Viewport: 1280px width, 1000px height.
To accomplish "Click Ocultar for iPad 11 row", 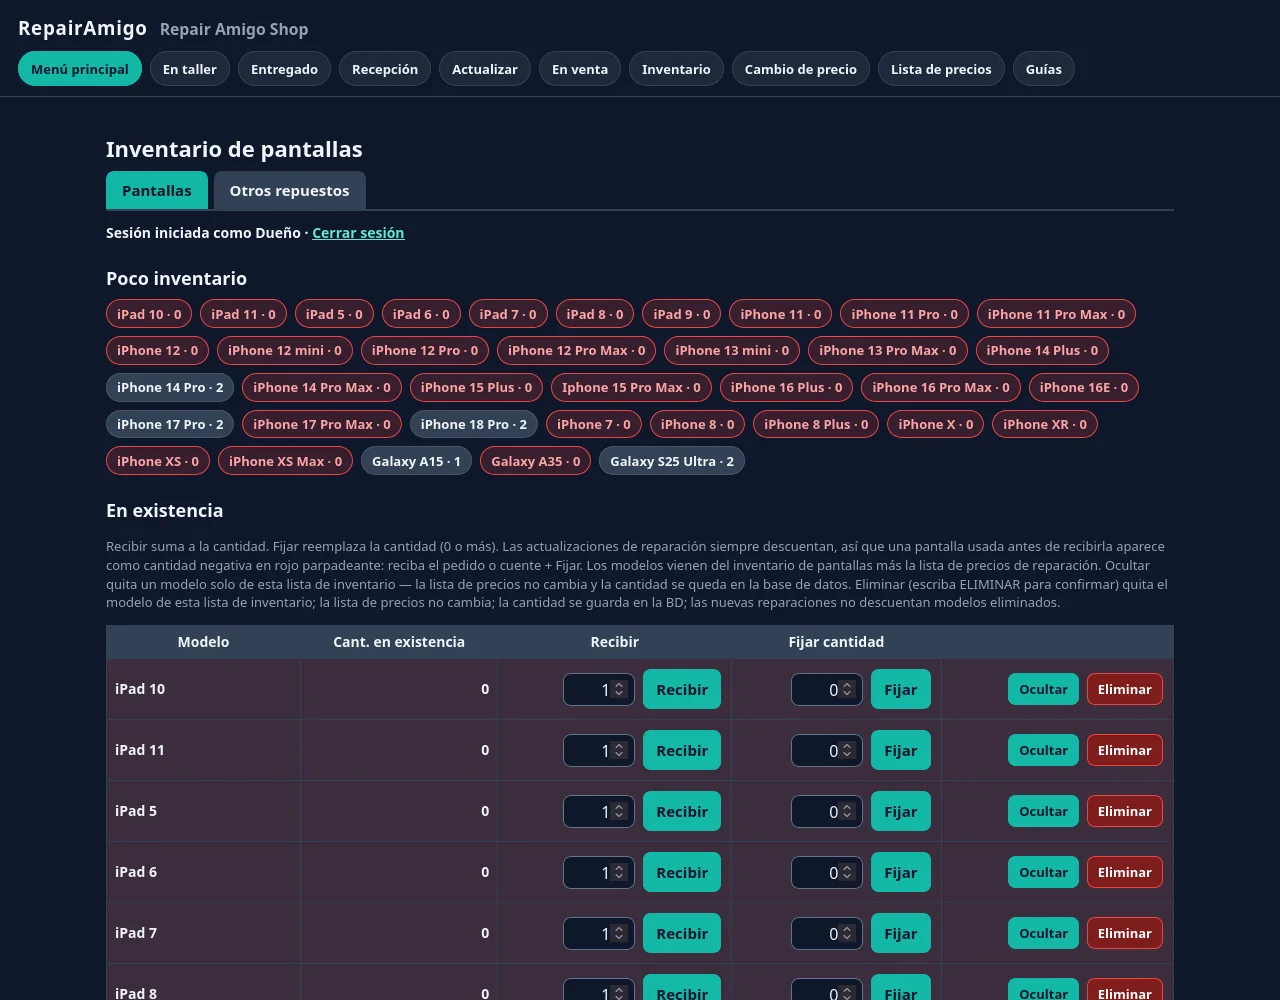I will 1043,750.
